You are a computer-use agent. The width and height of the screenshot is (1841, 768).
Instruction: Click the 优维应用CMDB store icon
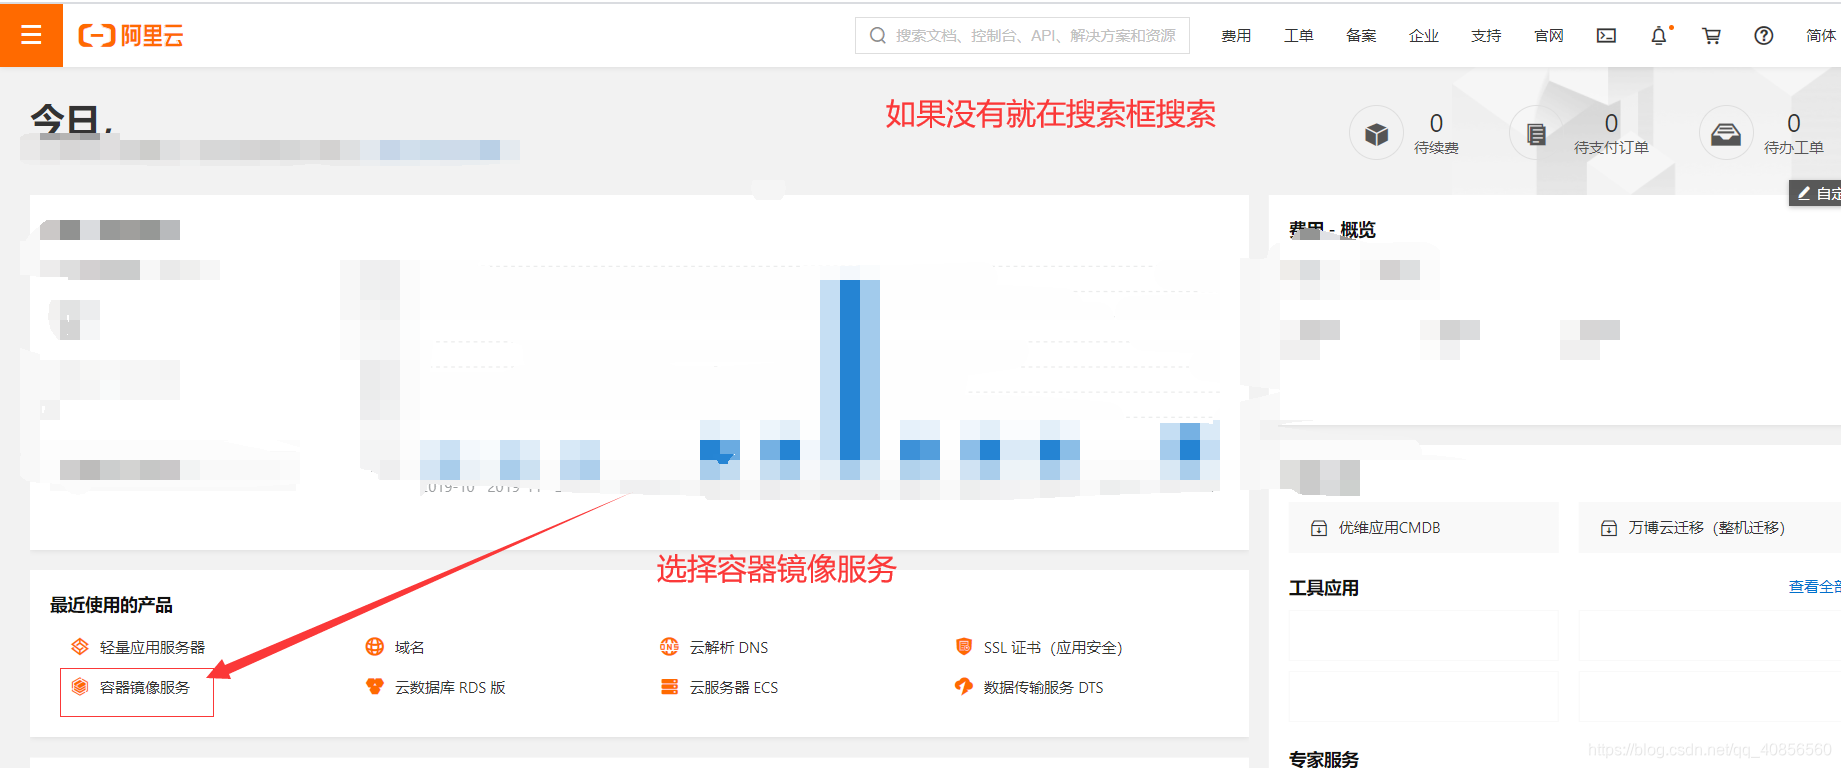1319,528
